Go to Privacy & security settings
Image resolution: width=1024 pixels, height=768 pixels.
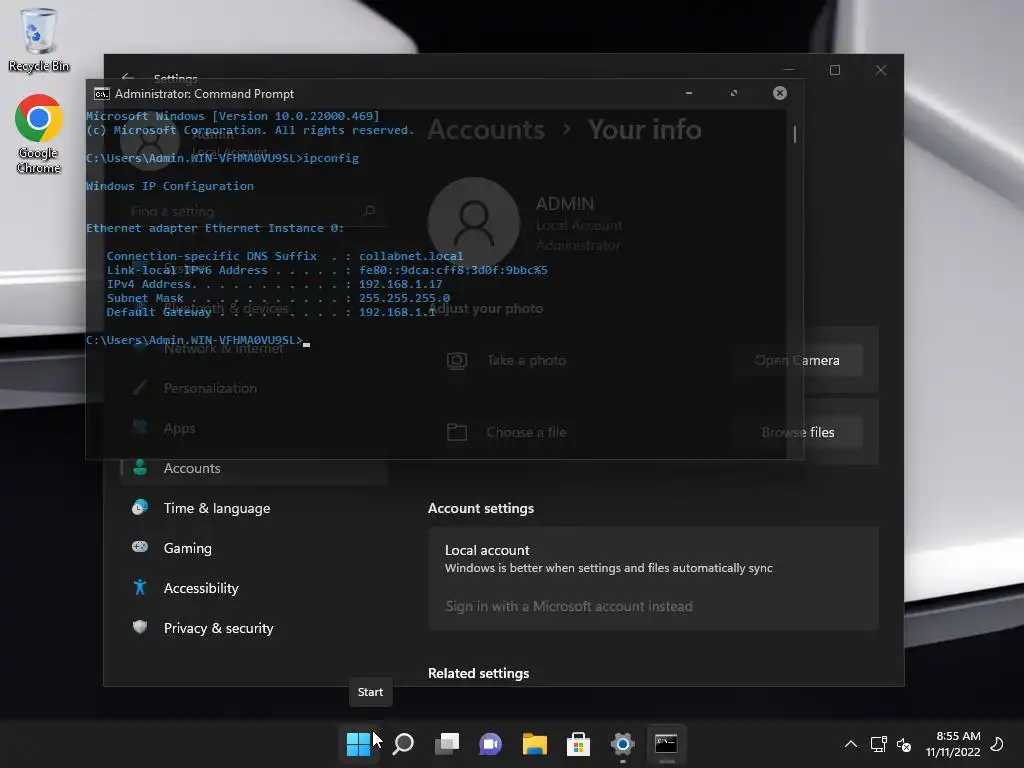coord(255,628)
